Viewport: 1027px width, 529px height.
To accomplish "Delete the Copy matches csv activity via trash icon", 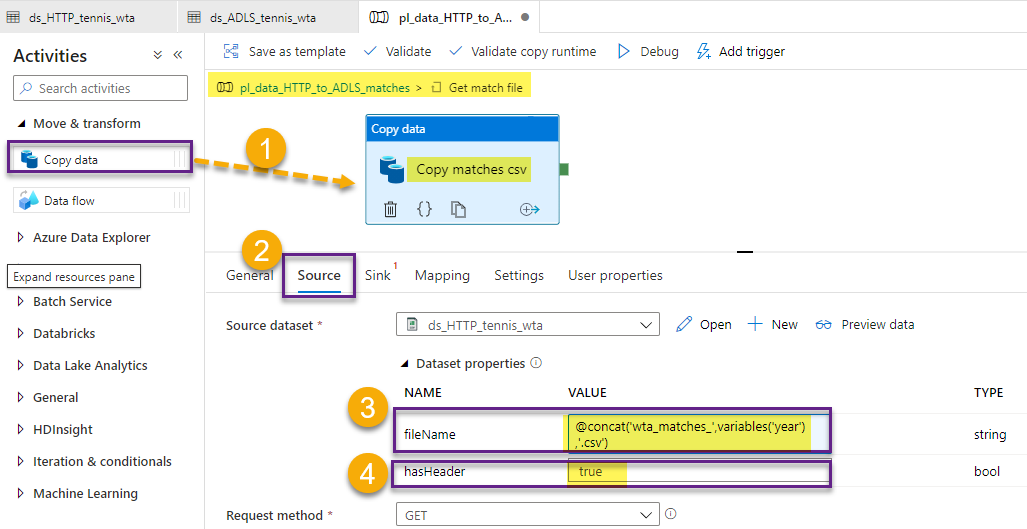I will [391, 209].
